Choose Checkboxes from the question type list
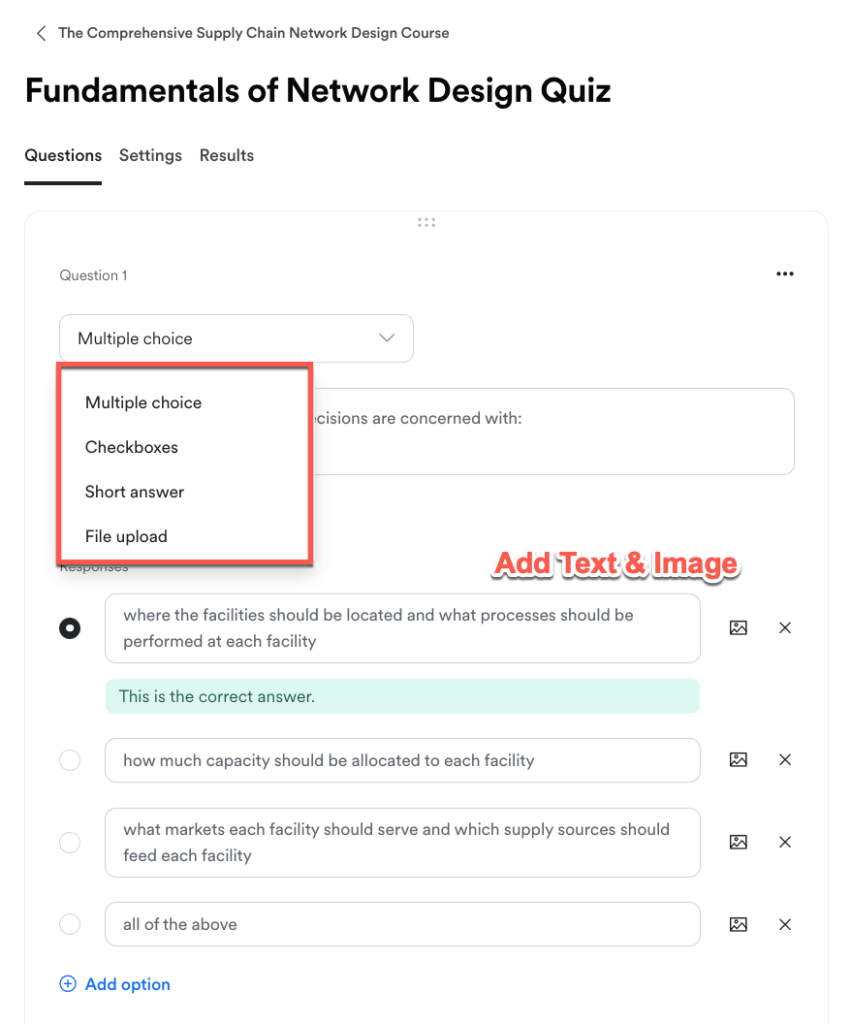The image size is (851, 1024). pos(131,447)
